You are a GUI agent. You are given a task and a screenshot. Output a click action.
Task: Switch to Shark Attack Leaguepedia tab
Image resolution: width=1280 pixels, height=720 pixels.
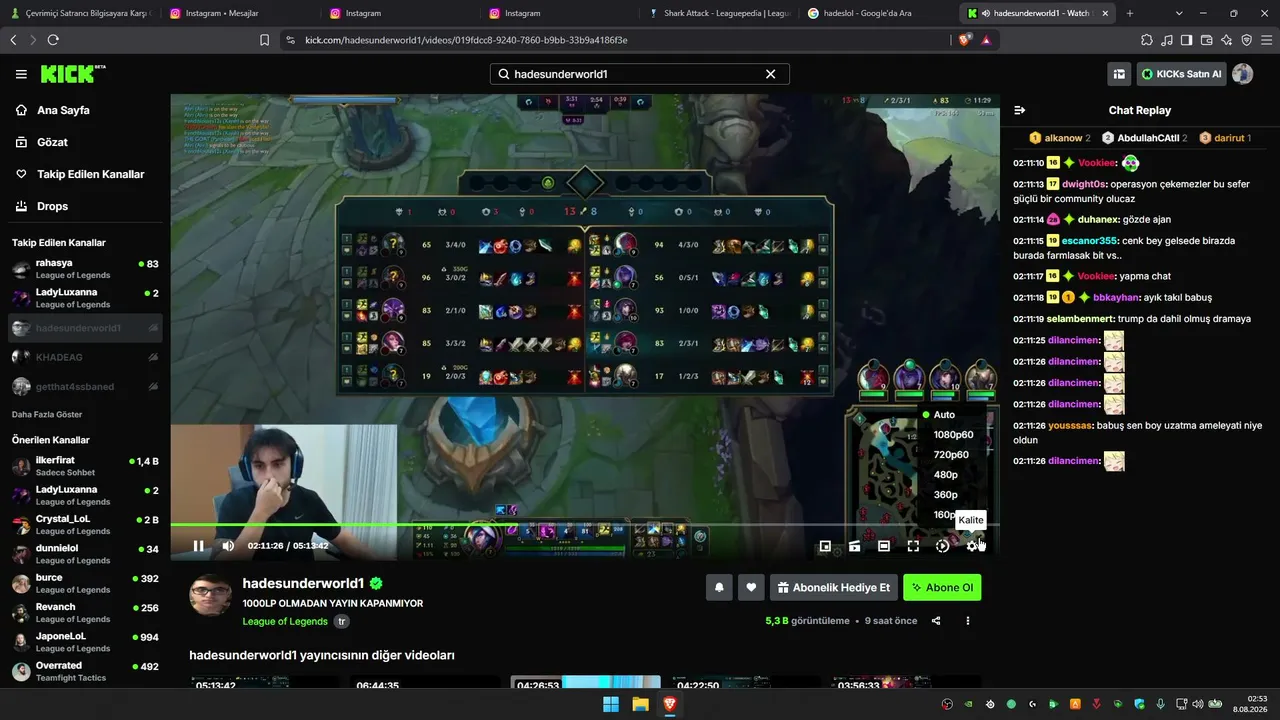click(719, 13)
